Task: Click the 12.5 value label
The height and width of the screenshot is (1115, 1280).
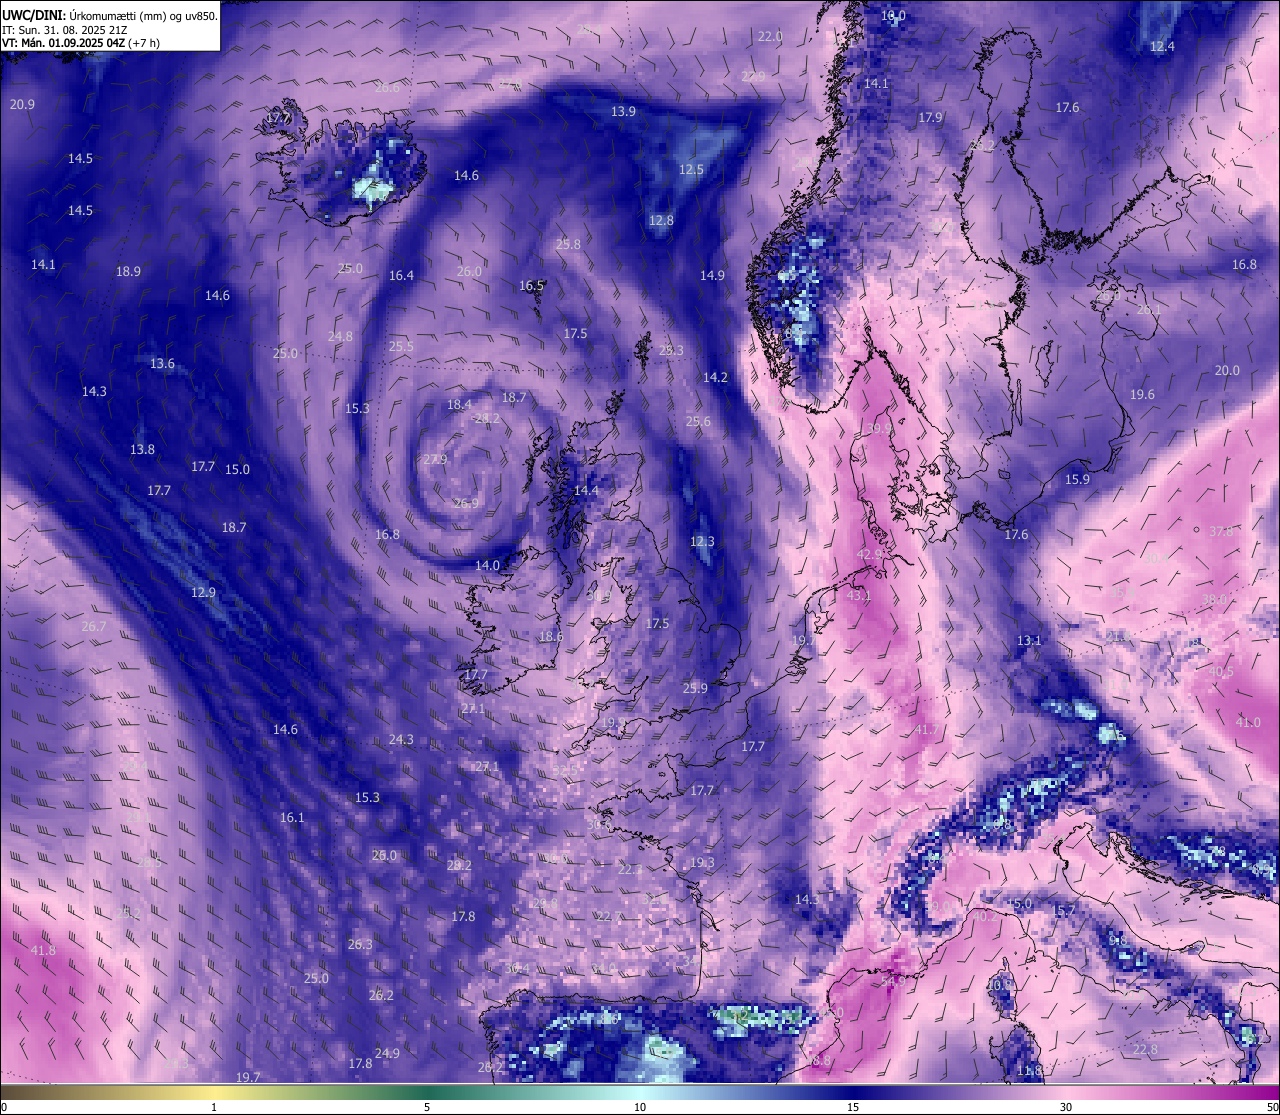Action: point(691,169)
